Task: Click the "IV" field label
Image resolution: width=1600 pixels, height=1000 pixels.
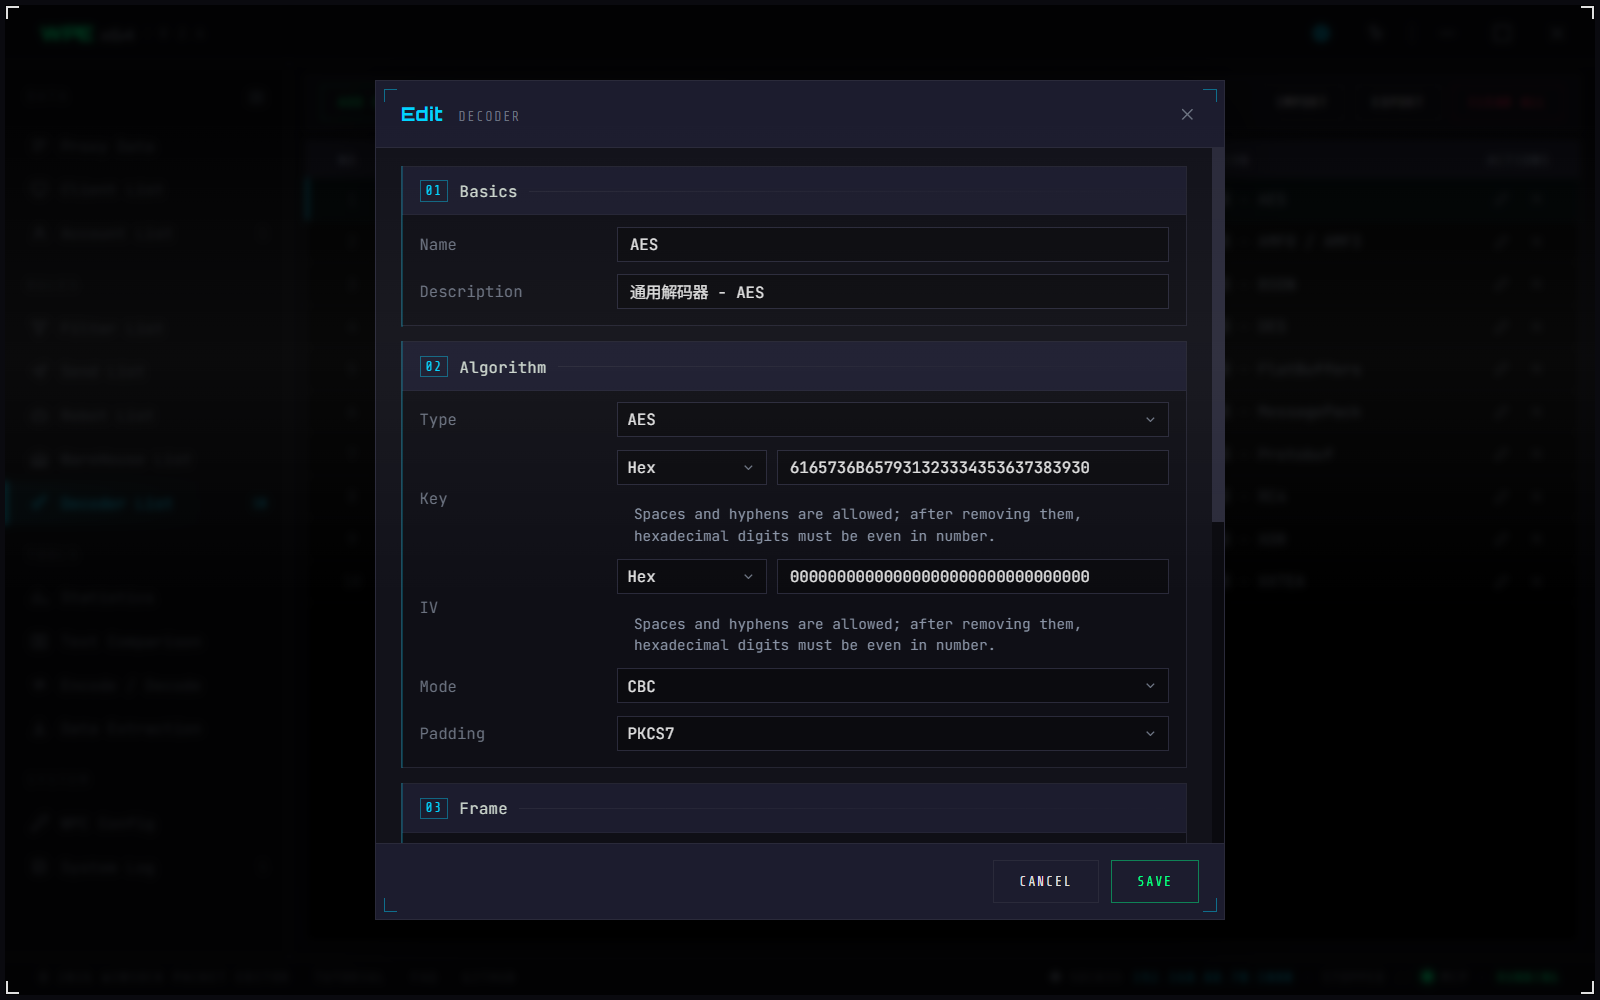Action: click(x=429, y=608)
